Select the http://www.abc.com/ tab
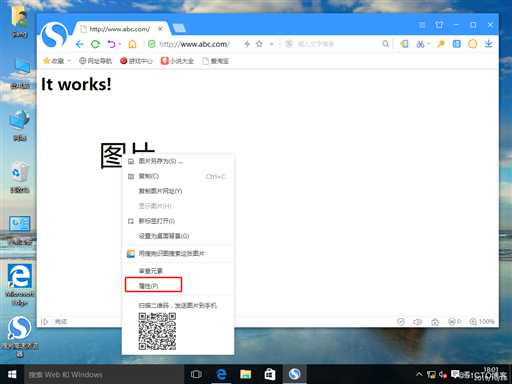 (x=119, y=29)
